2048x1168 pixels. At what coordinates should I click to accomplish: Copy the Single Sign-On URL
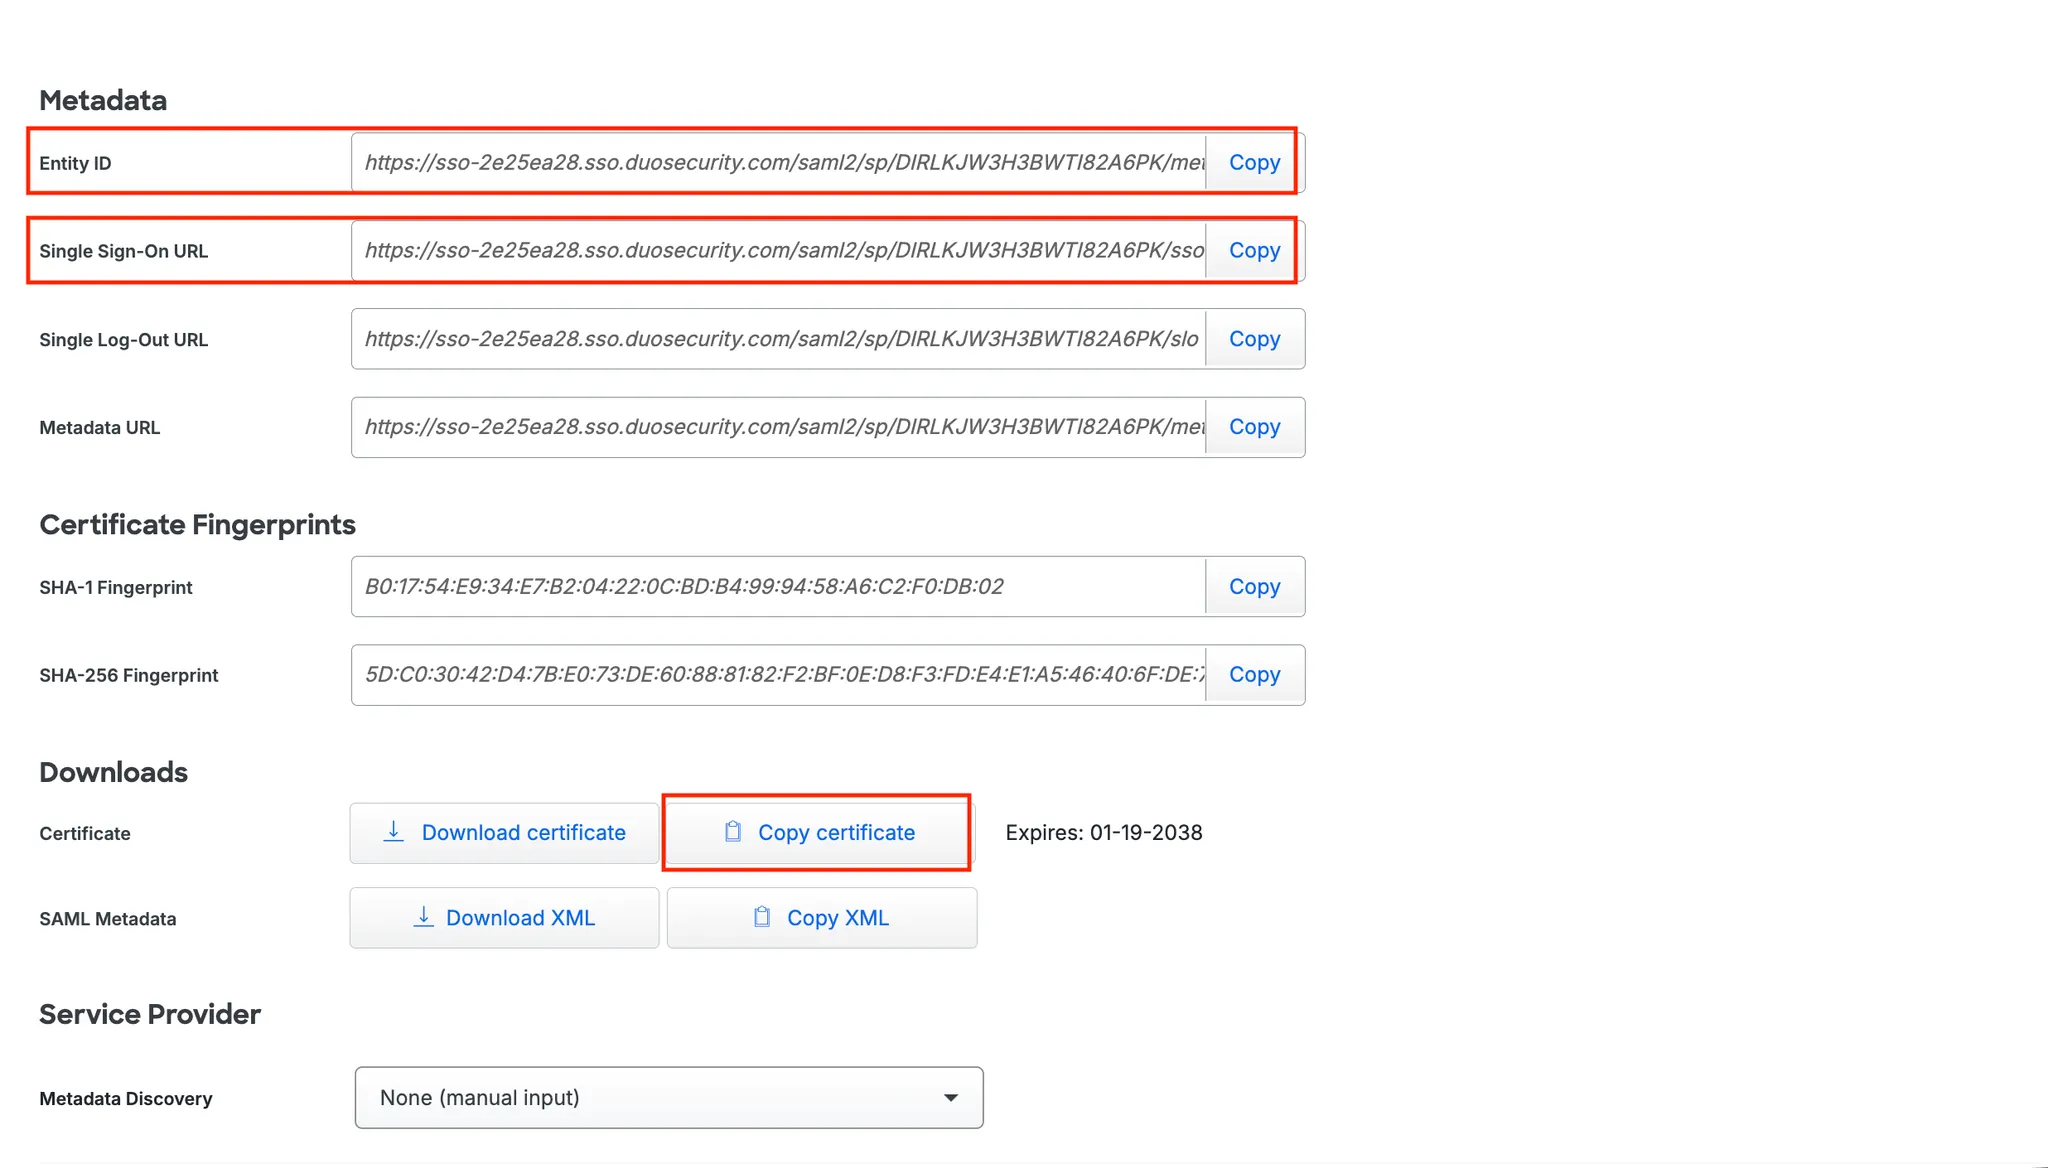[x=1254, y=251]
